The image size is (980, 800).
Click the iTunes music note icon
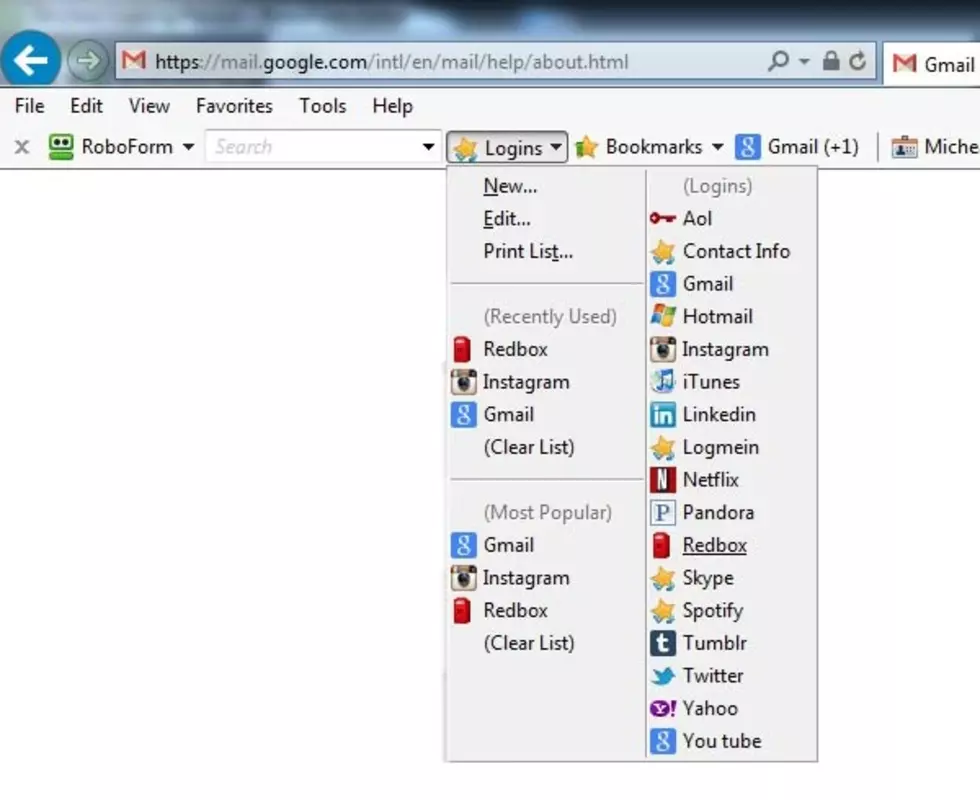coord(662,382)
